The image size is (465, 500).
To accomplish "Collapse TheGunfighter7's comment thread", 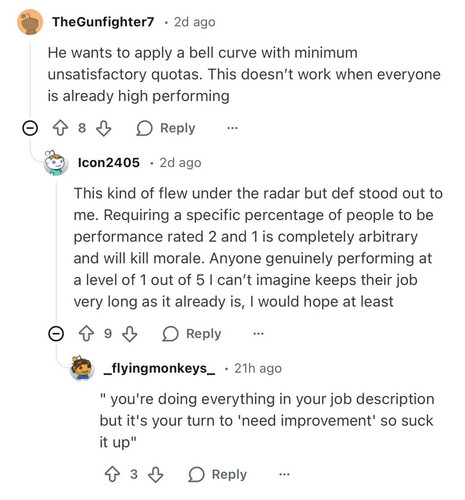I will 30,128.
